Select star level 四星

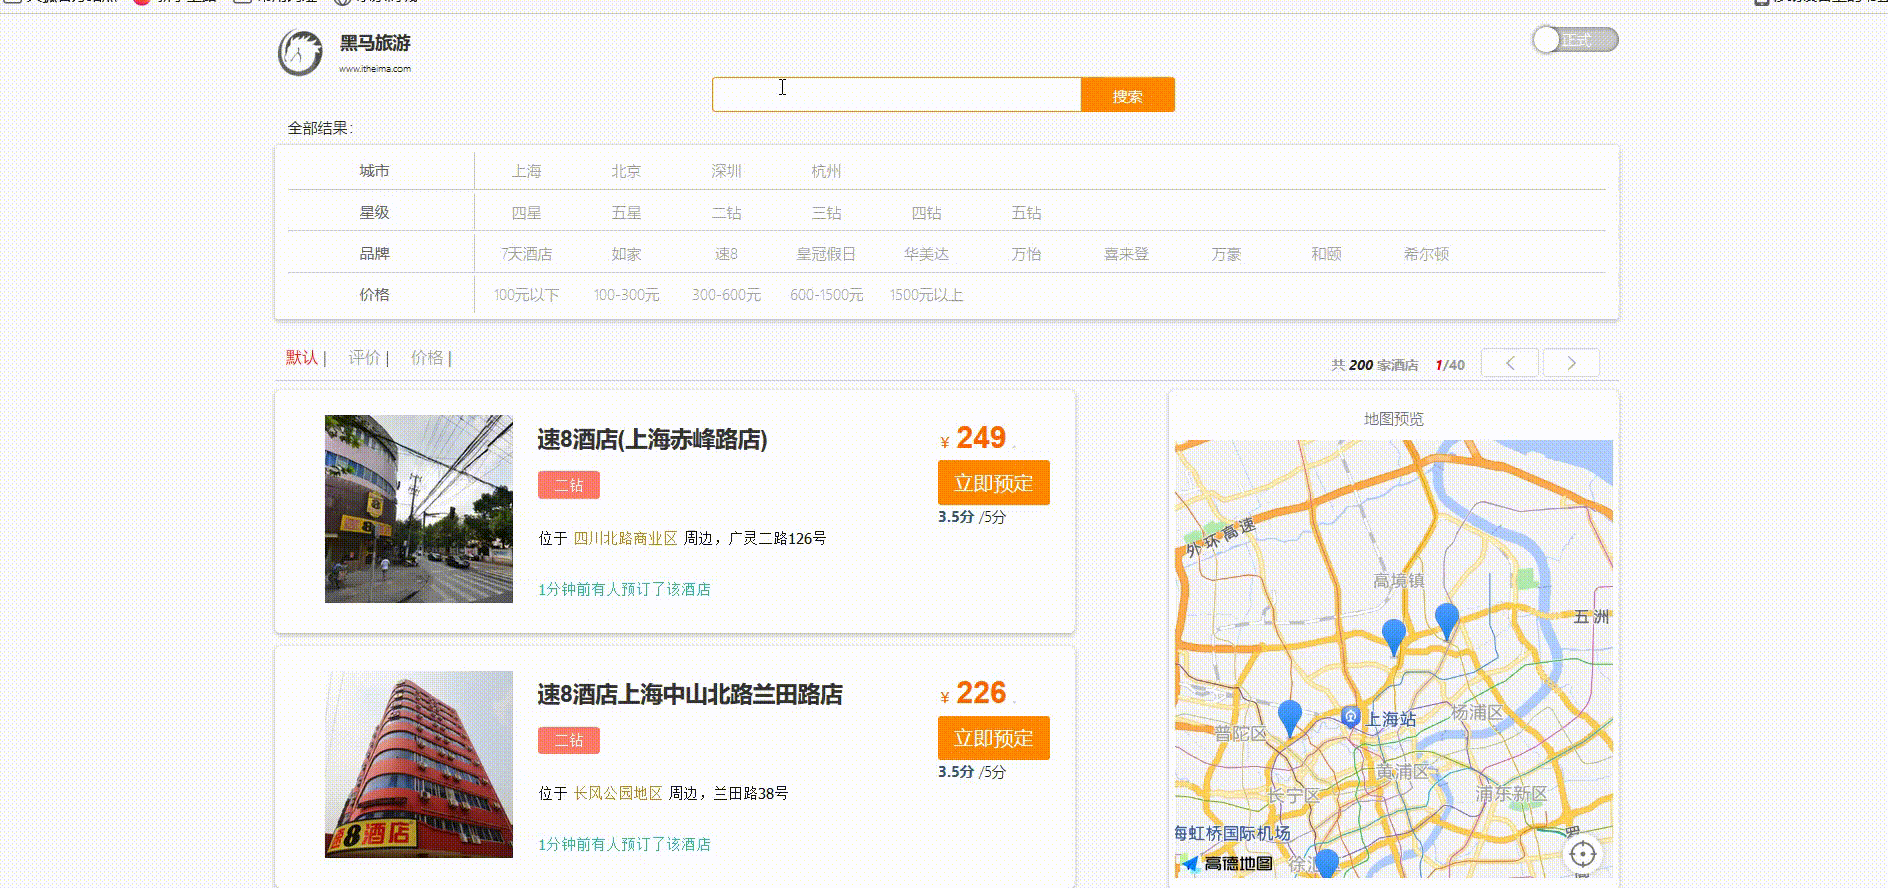[527, 213]
